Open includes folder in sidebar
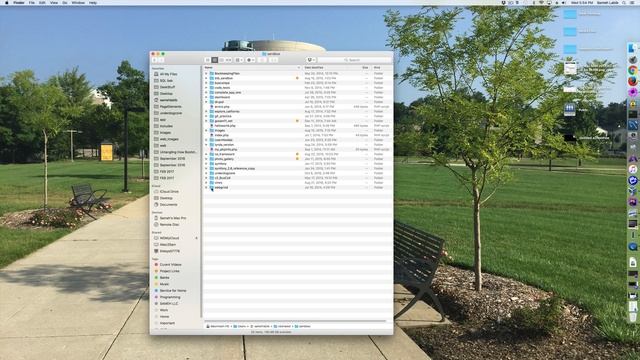 163,126
